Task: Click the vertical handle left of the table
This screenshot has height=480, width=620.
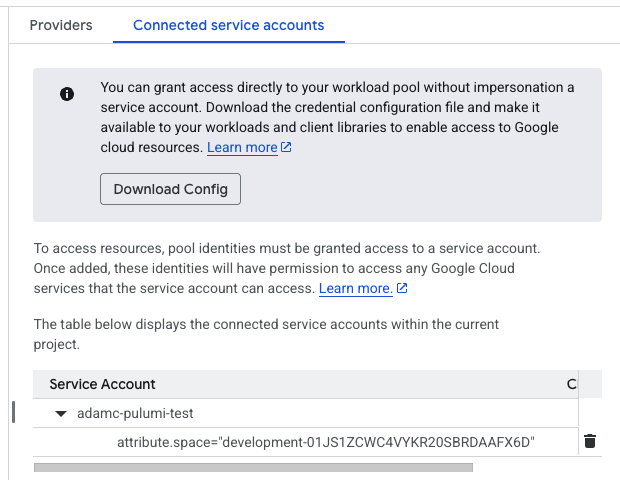Action: click(x=13, y=412)
